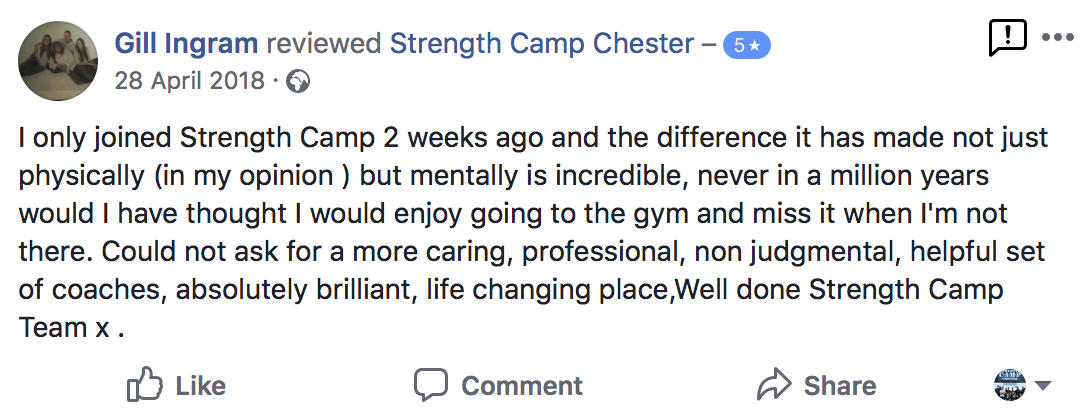Click the Gill Ingram name link
Image resolution: width=1085 pixels, height=418 pixels.
pos(186,44)
